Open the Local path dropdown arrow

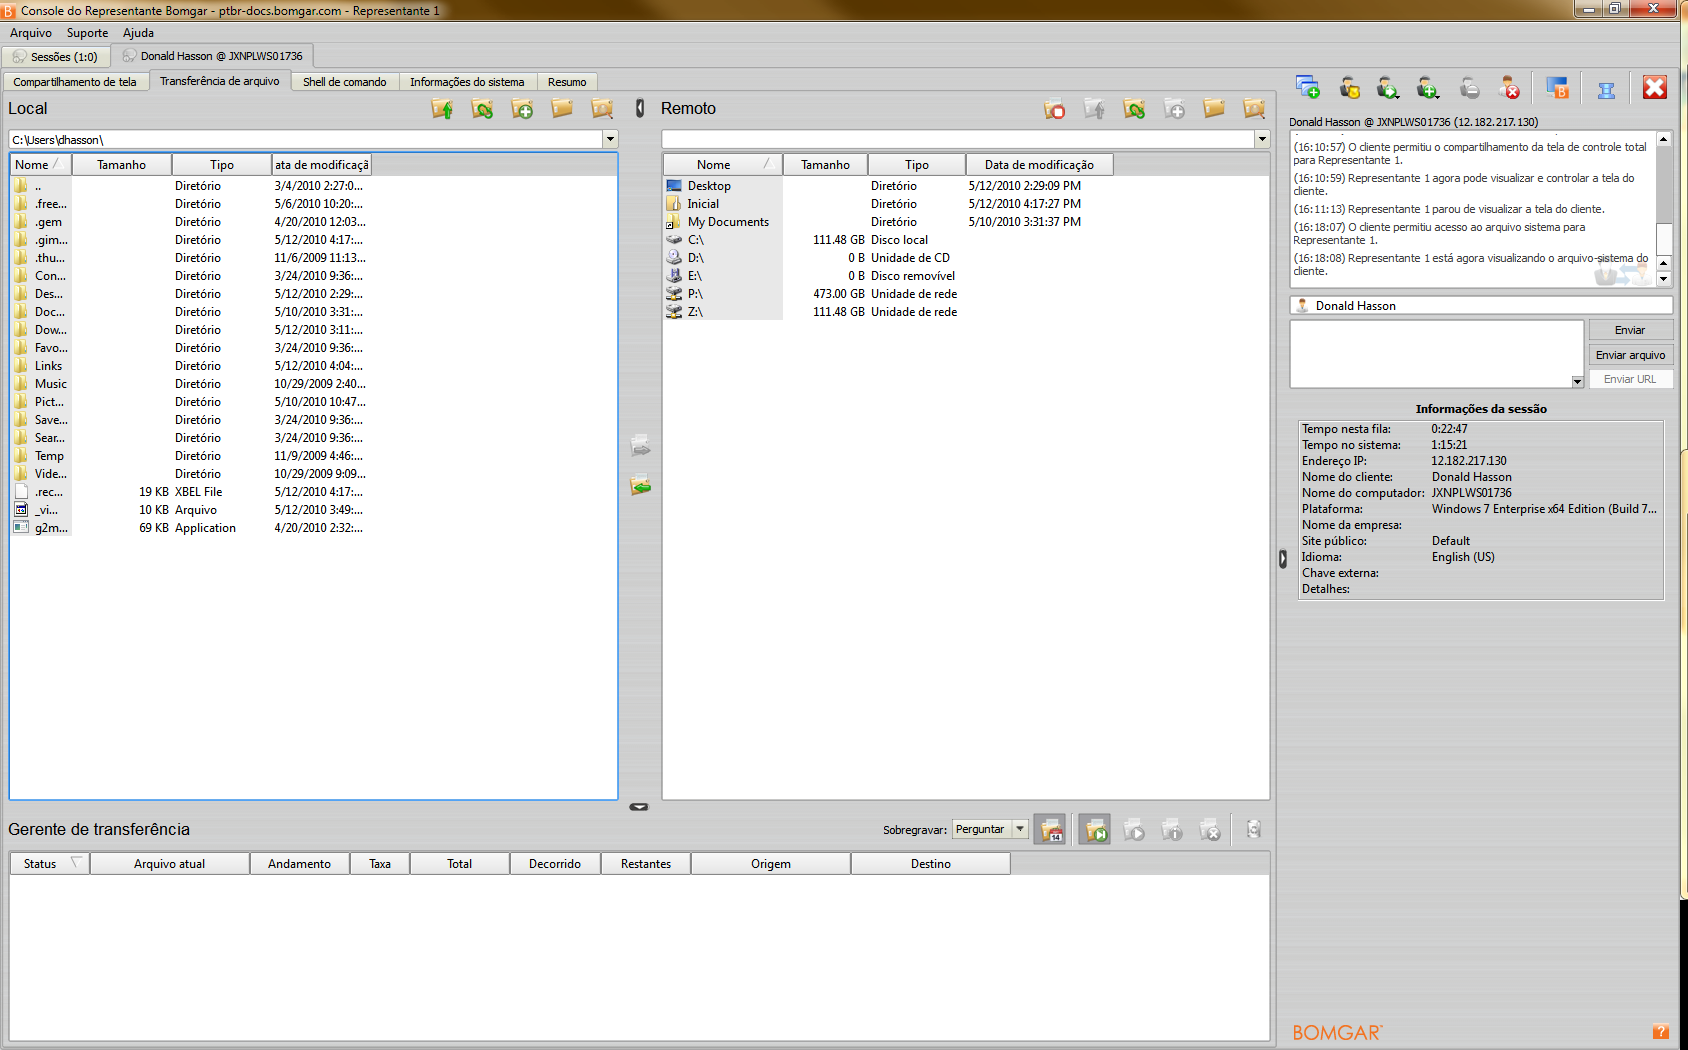(x=610, y=139)
